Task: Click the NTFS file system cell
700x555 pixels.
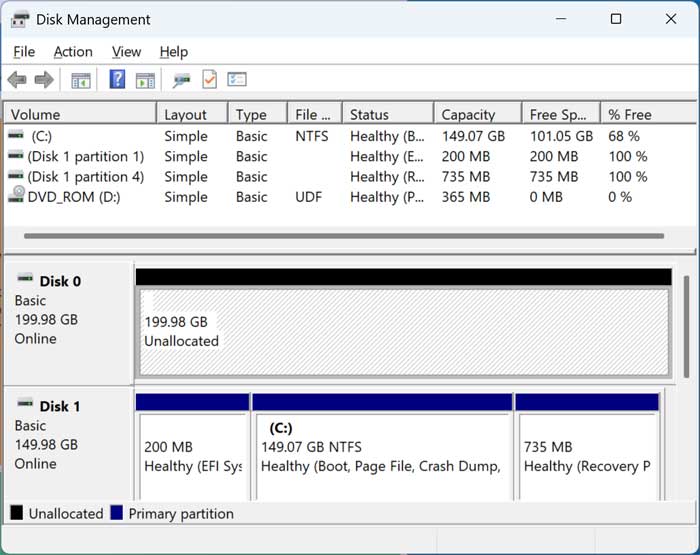Action: coord(312,136)
